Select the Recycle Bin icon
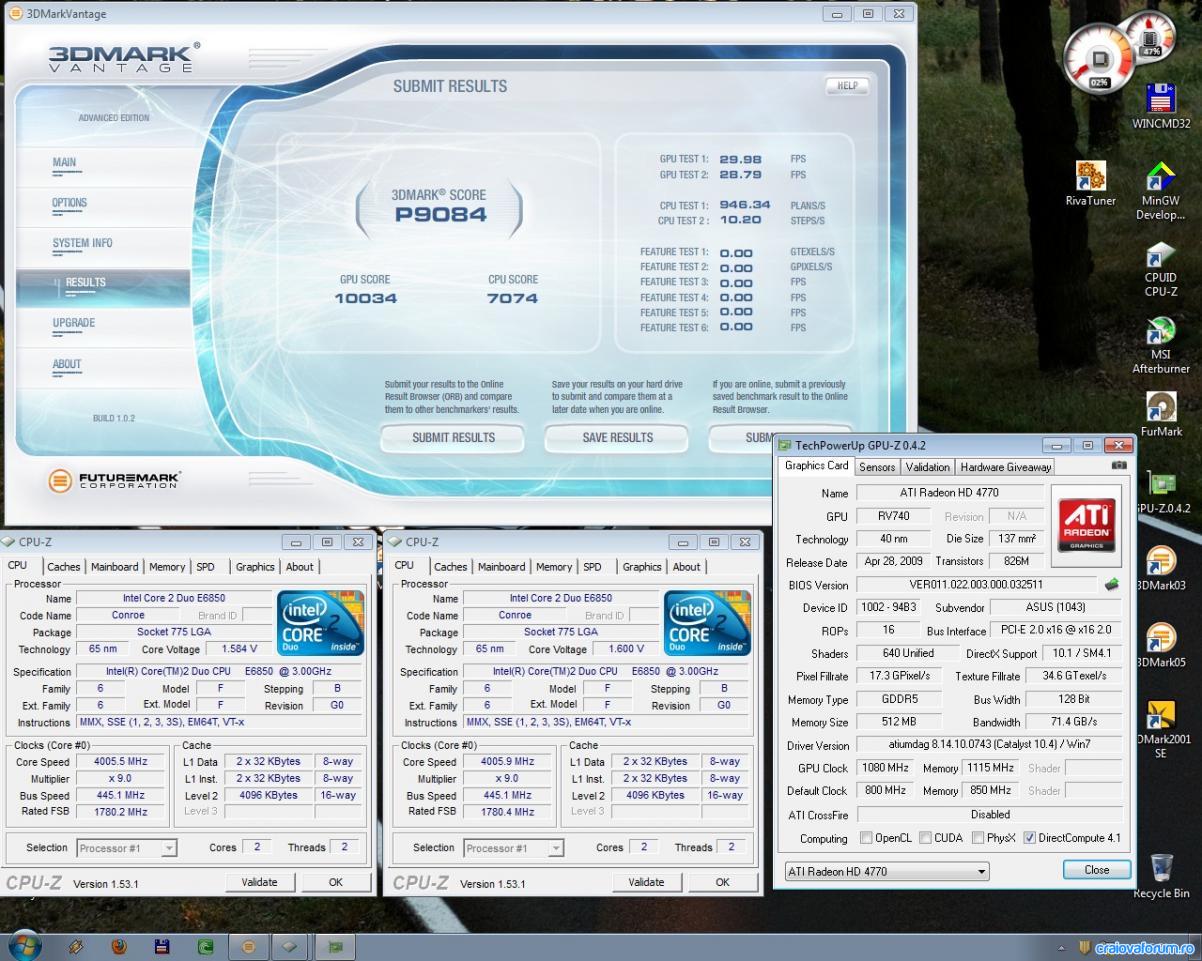The width and height of the screenshot is (1202, 961). point(1161,876)
